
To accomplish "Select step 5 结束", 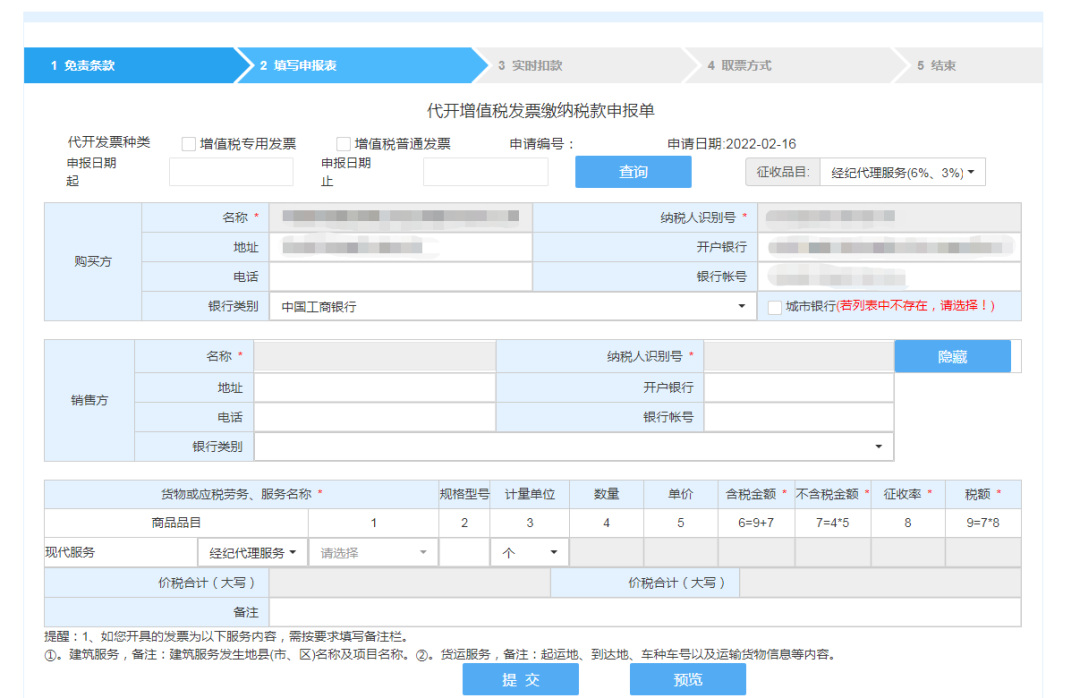I will point(968,65).
